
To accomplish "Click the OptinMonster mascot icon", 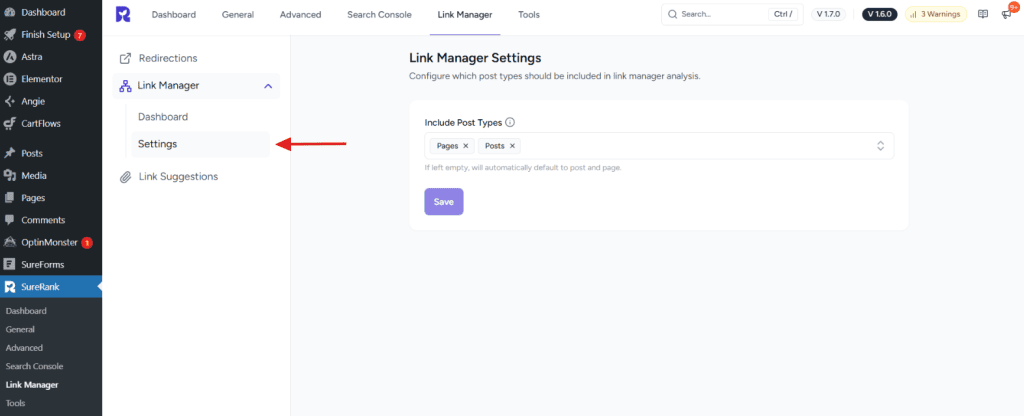I will tap(9, 242).
